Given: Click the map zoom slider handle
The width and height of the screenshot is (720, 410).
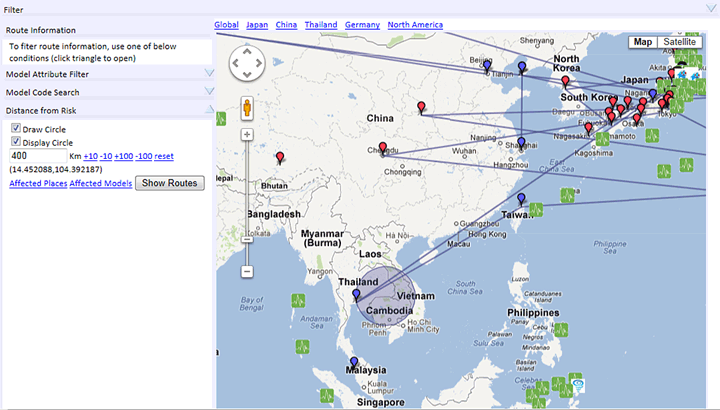Looking at the screenshot, I should point(247,238).
